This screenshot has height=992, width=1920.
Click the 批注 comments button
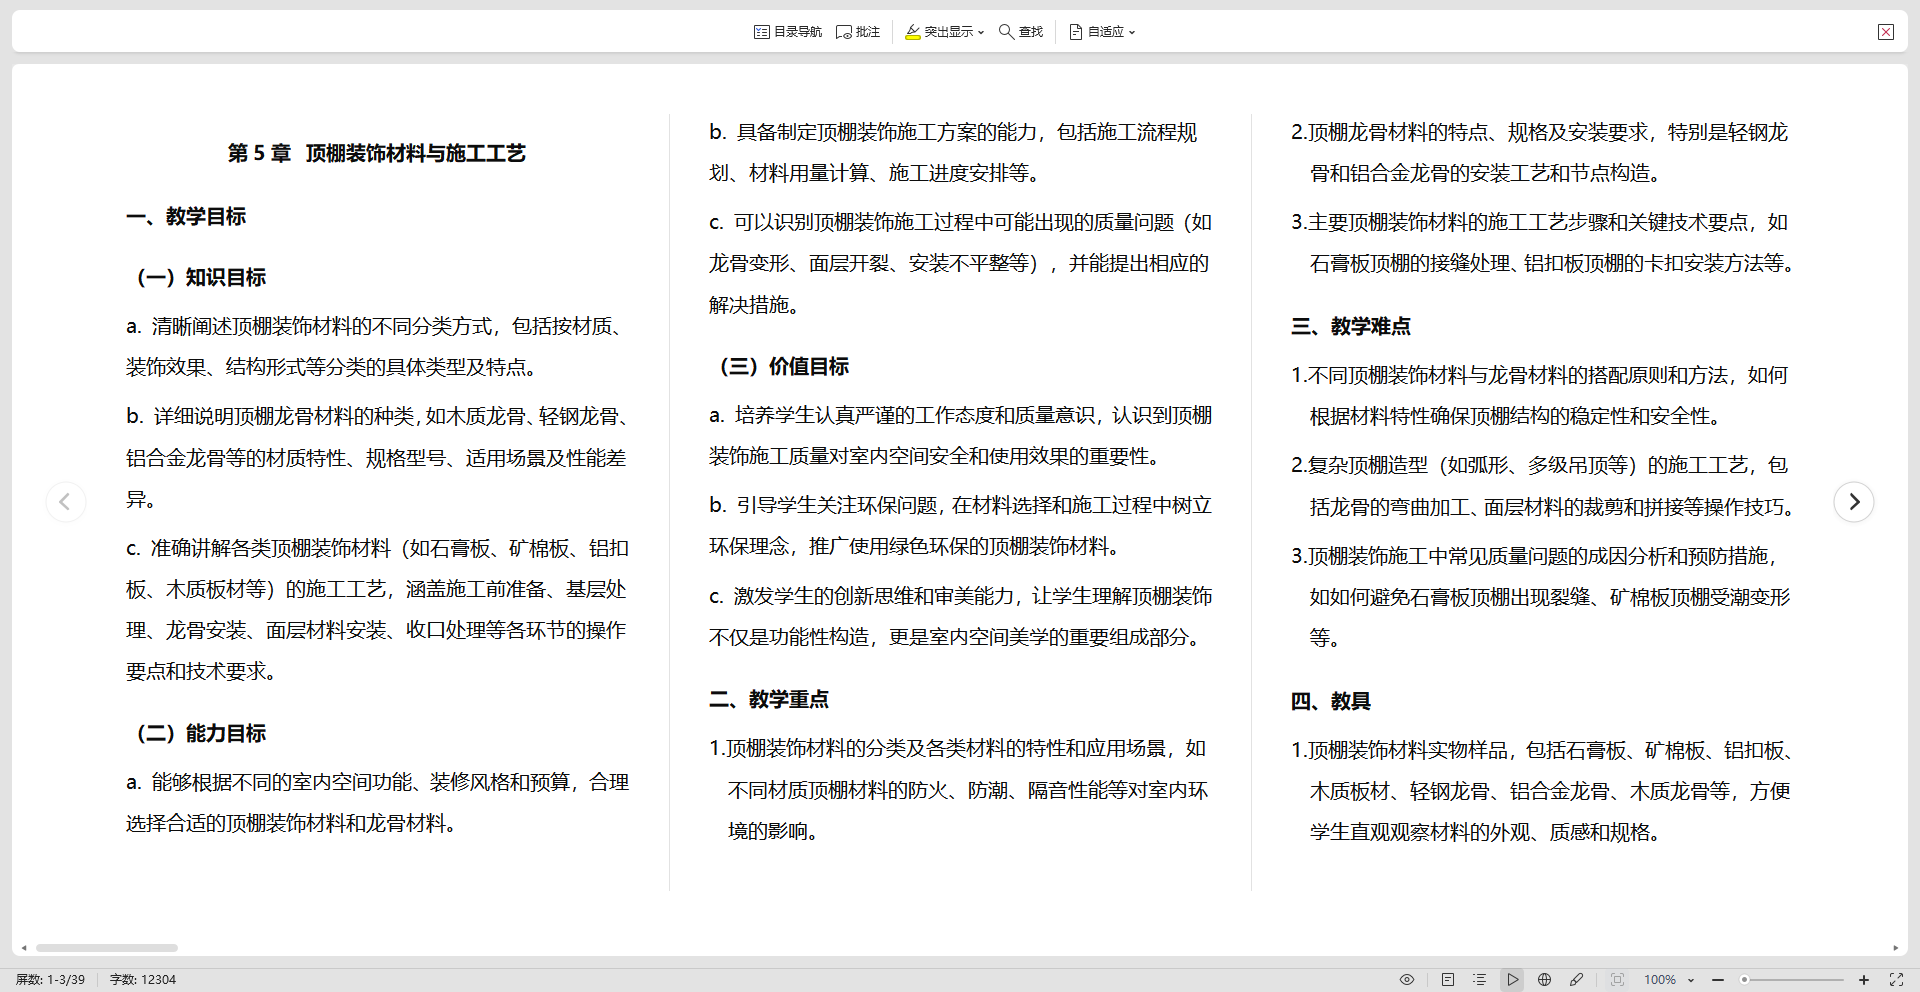(x=858, y=32)
